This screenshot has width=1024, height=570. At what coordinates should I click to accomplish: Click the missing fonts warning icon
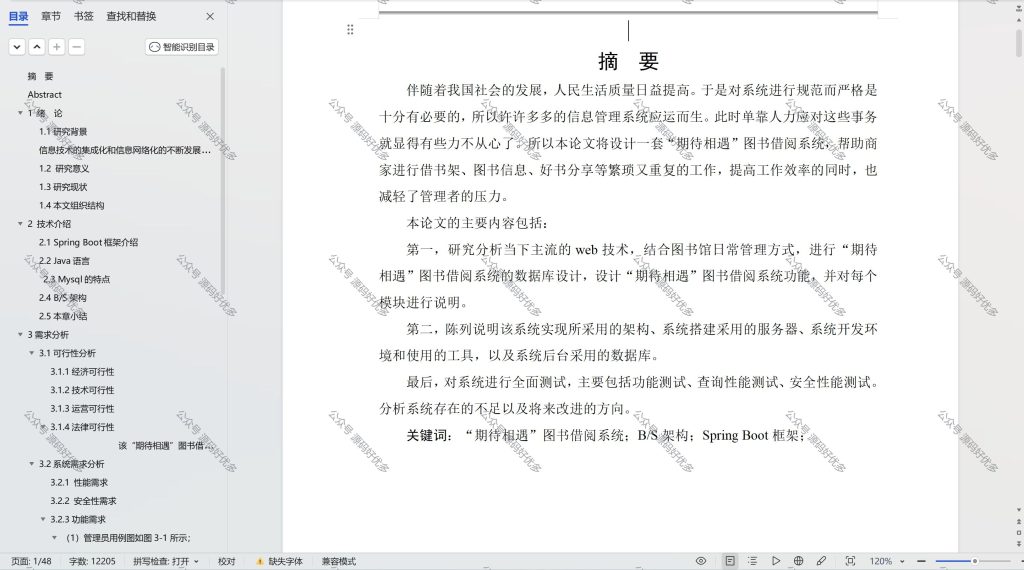click(260, 562)
